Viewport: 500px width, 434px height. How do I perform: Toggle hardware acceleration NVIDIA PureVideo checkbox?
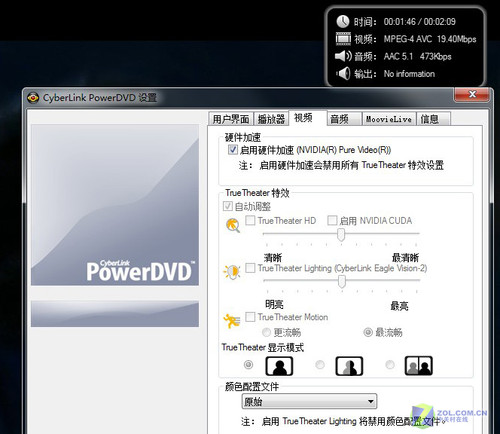(x=232, y=150)
